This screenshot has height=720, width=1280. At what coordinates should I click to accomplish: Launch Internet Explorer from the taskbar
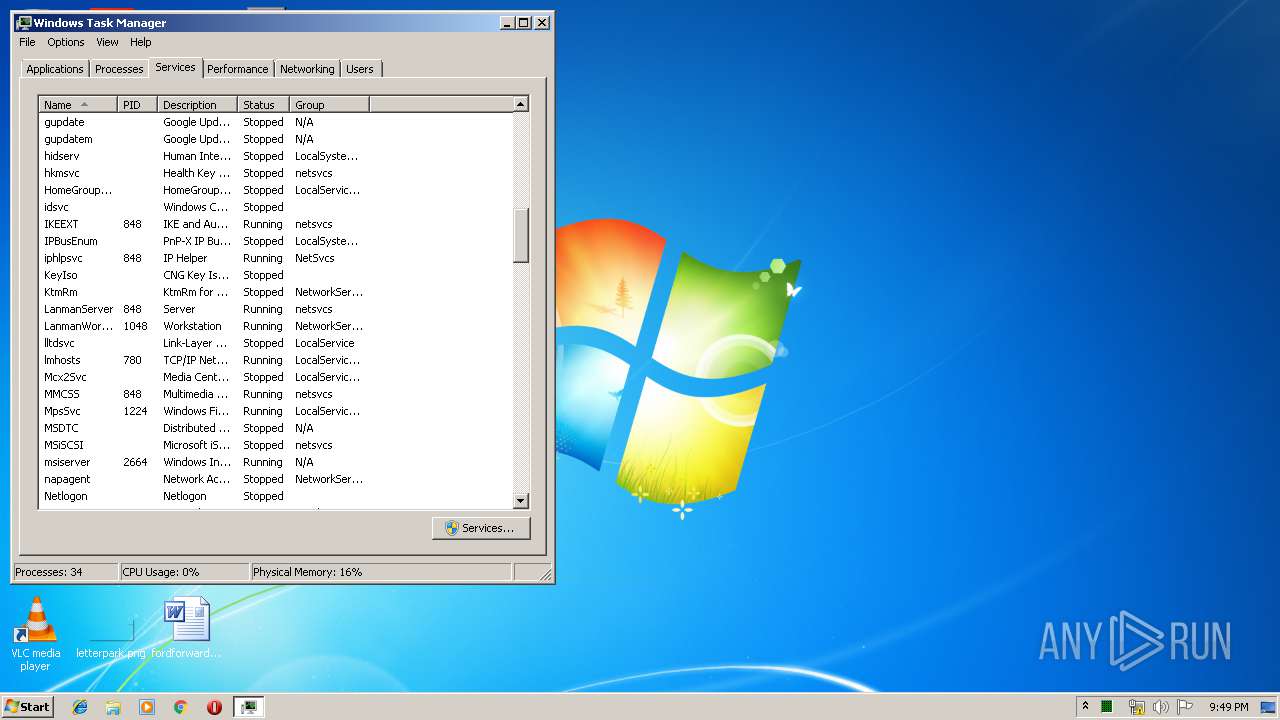[x=80, y=707]
